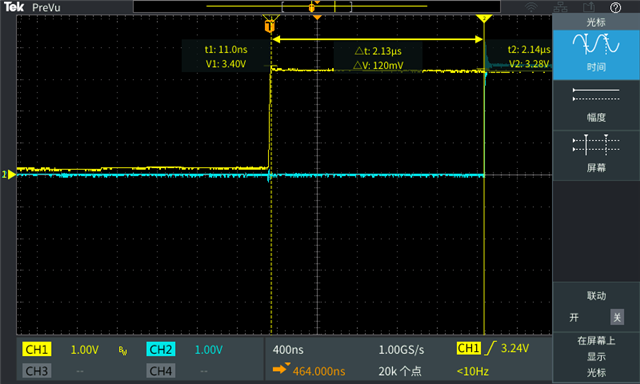Open the CH2 1.00V vertical scale

(x=209, y=350)
